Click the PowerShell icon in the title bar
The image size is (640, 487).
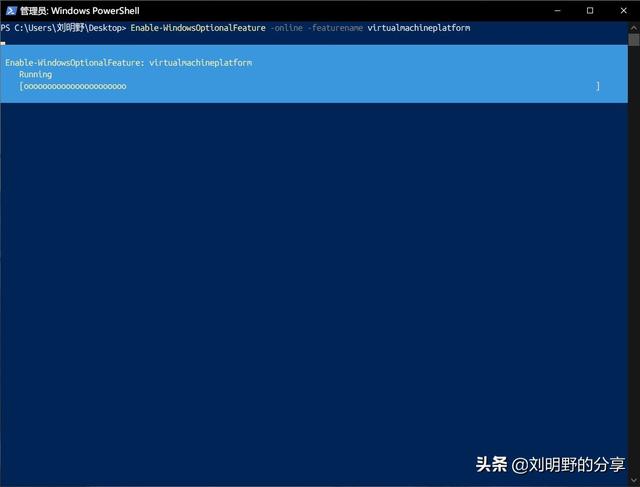[11, 11]
